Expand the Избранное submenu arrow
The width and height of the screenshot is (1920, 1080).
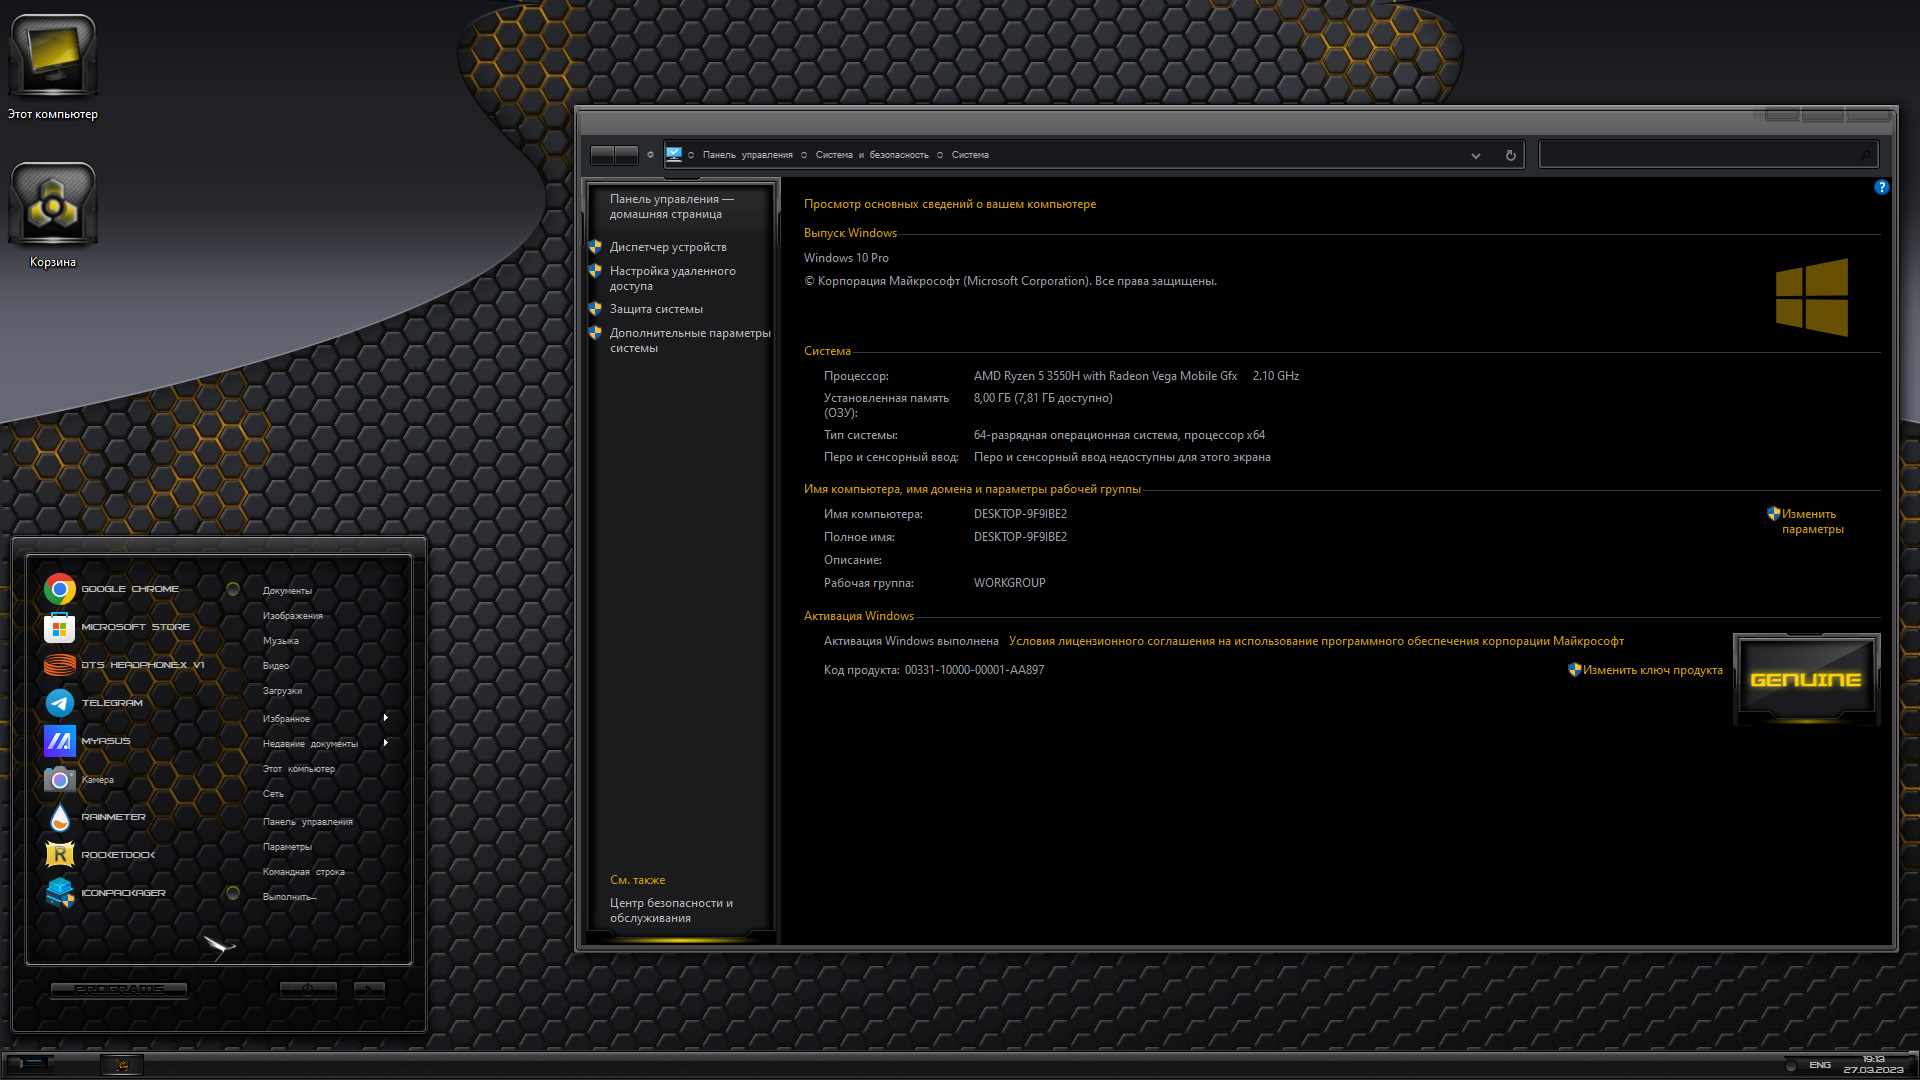pos(385,718)
